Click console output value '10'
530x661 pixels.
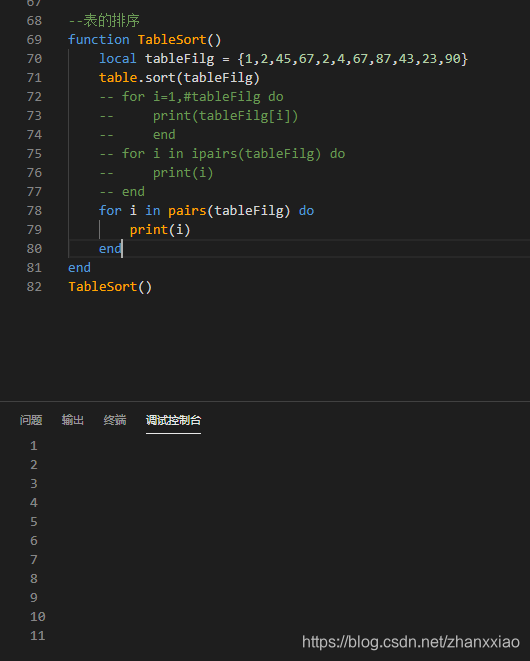38,617
